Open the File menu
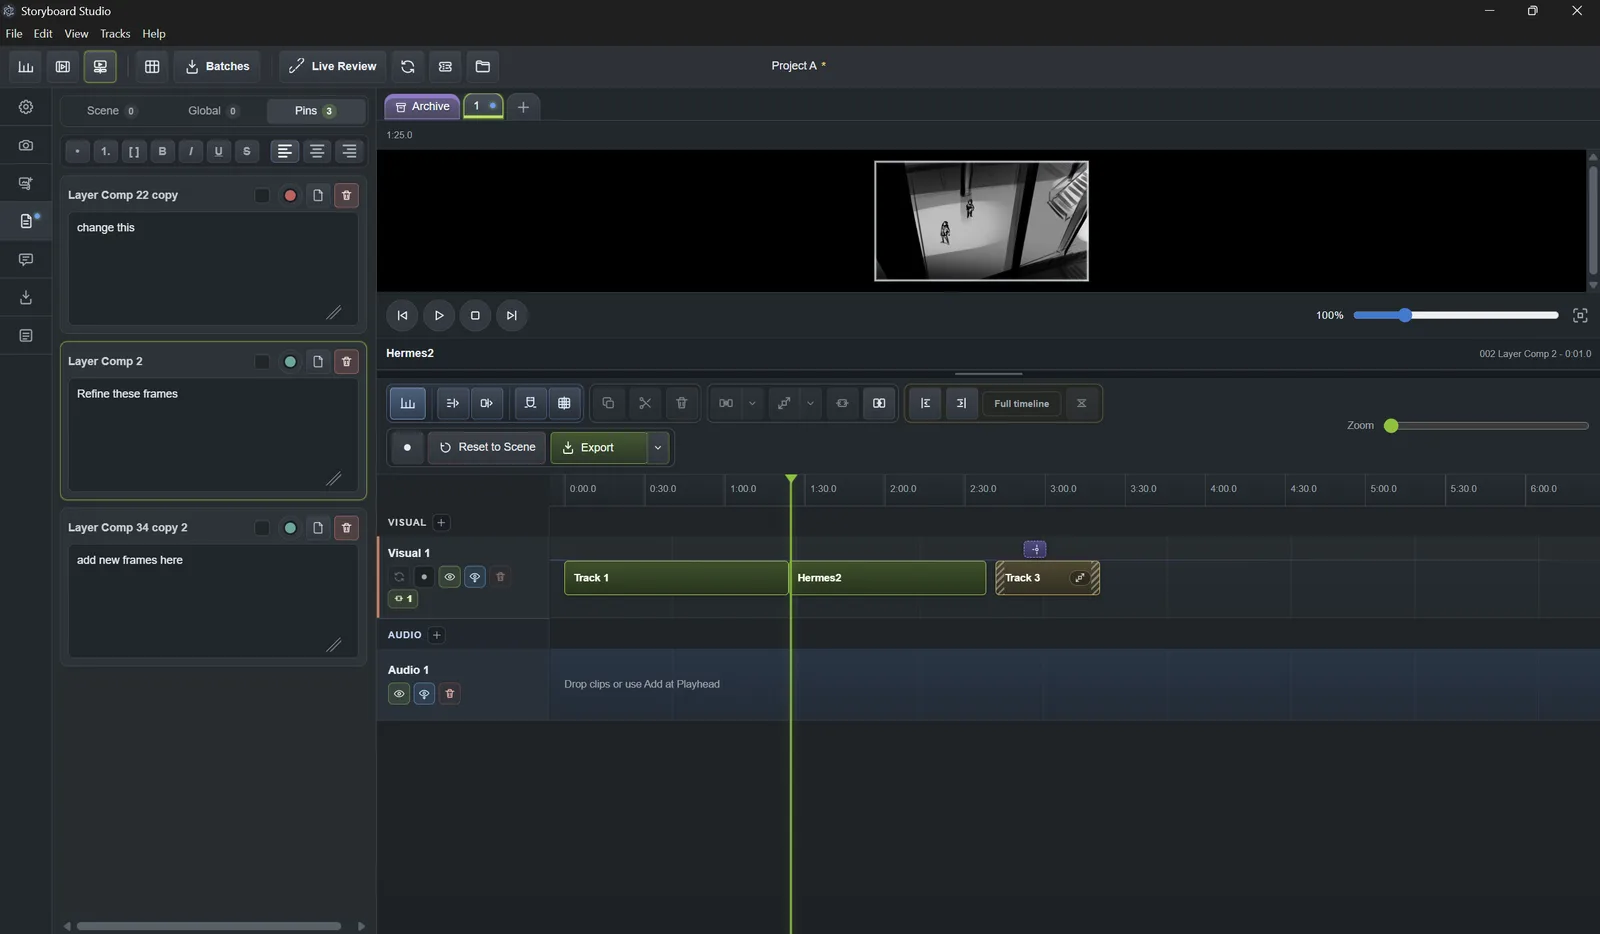Viewport: 1600px width, 934px height. (x=14, y=33)
